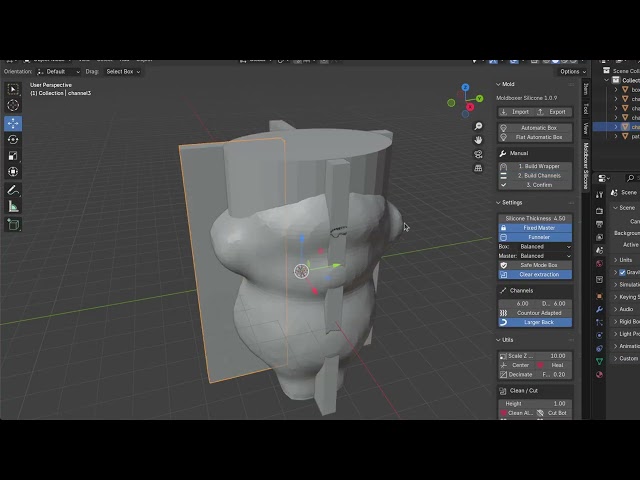Click the Heal button
The height and width of the screenshot is (480, 640).
(x=554, y=365)
